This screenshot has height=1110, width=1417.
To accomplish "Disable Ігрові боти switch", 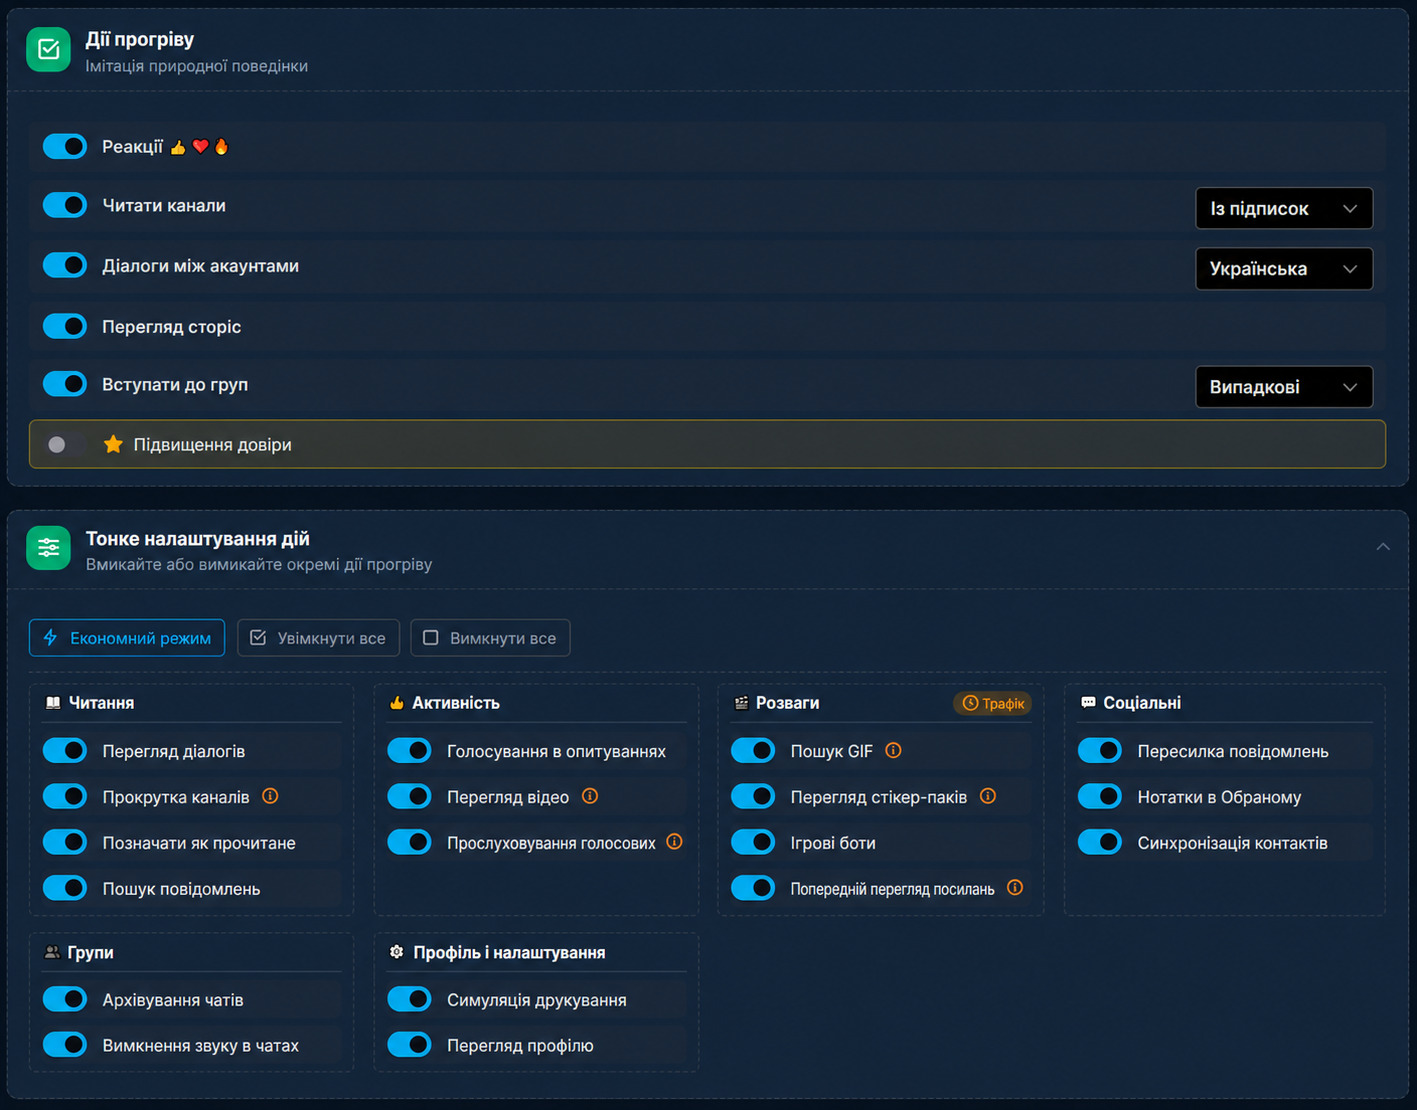I will pyautogui.click(x=753, y=842).
